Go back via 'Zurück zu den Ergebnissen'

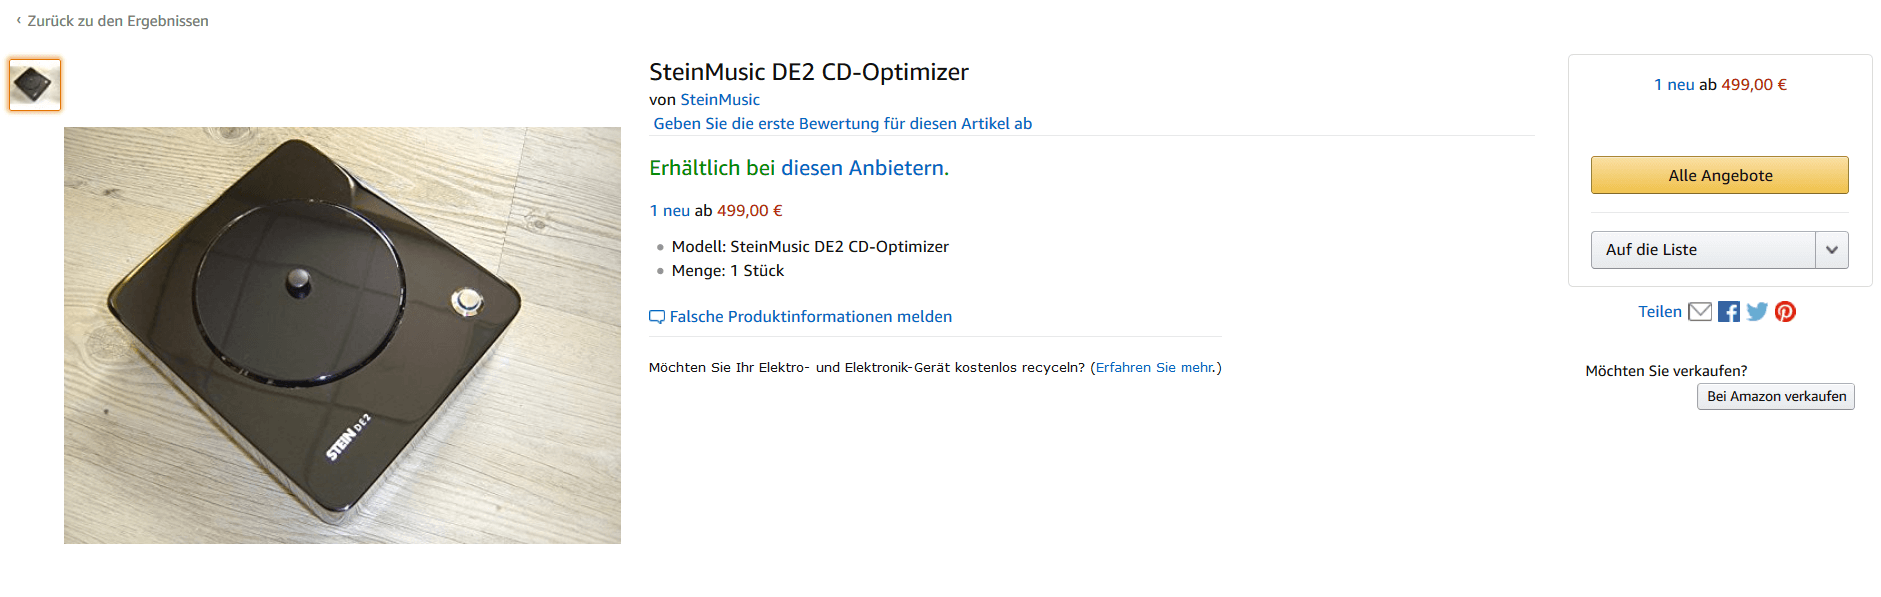pyautogui.click(x=118, y=21)
